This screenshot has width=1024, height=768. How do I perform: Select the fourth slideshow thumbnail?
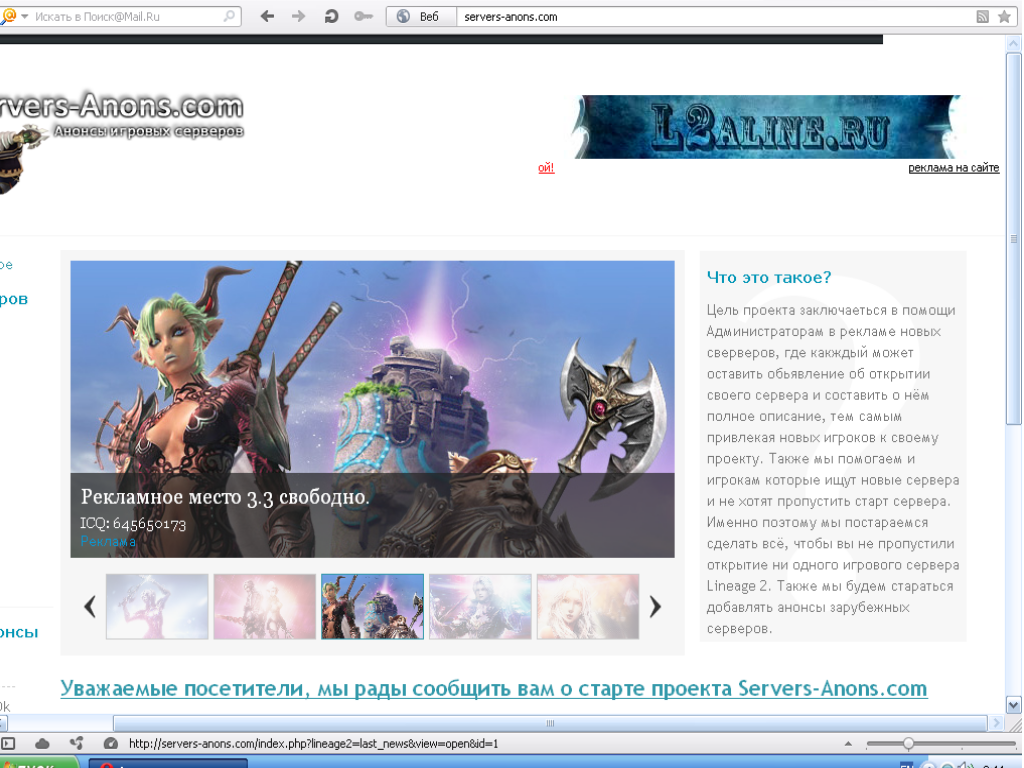[480, 607]
